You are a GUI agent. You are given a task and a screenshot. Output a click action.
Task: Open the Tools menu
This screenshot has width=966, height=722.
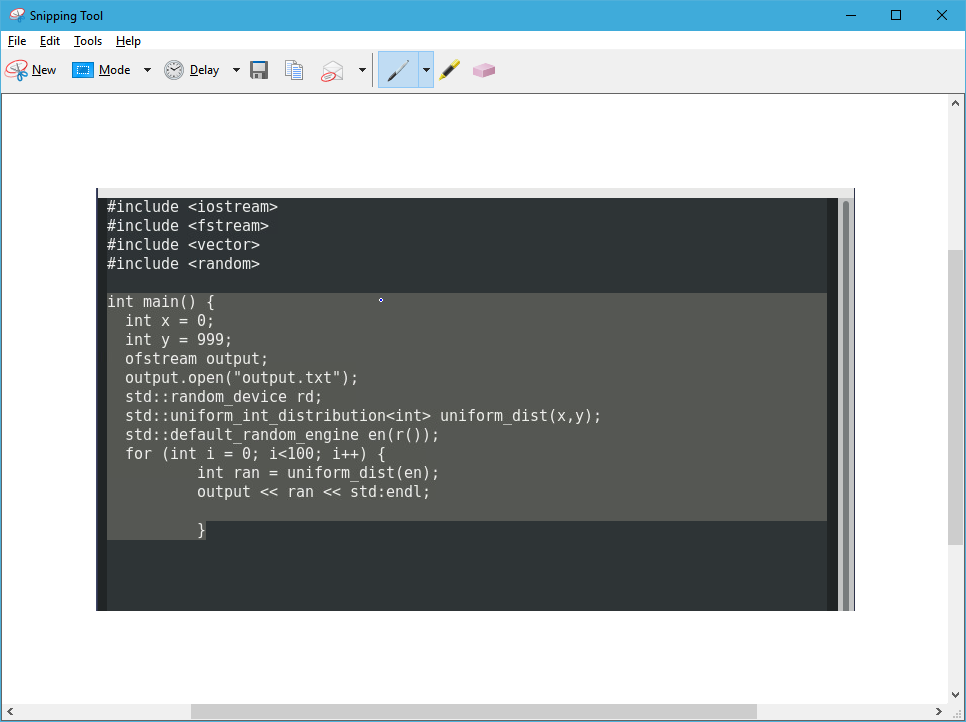[88, 41]
